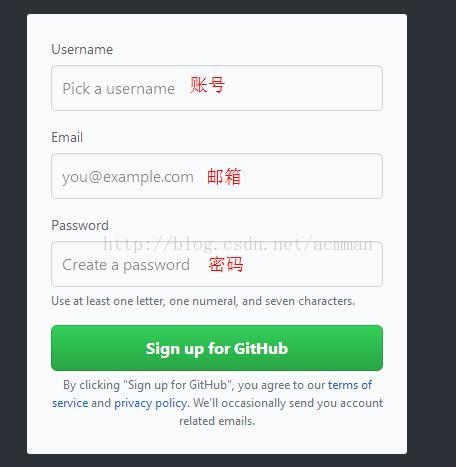Screen dimensions: 456x467
Task: Click the you@example.com placeholder text
Action: pyautogui.click(x=128, y=177)
